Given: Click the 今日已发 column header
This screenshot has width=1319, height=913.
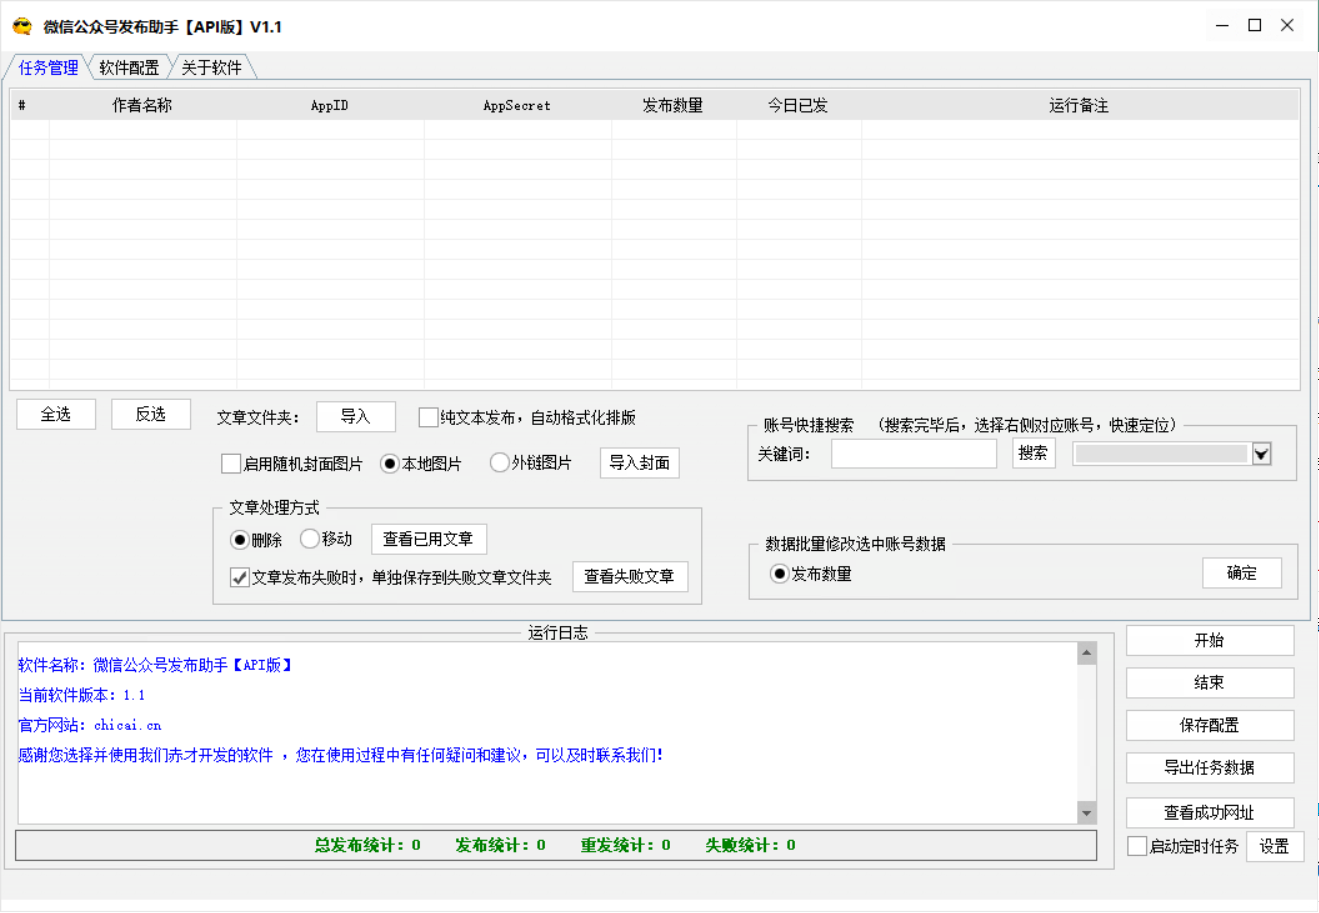Looking at the screenshot, I should pyautogui.click(x=798, y=105).
